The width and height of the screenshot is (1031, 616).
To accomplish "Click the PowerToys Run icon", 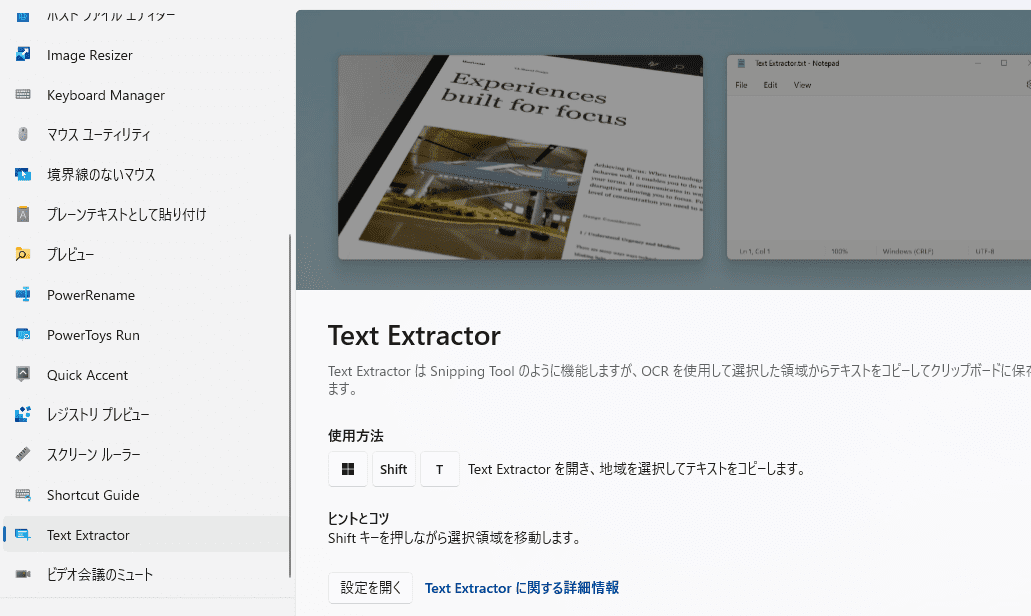I will pos(23,335).
